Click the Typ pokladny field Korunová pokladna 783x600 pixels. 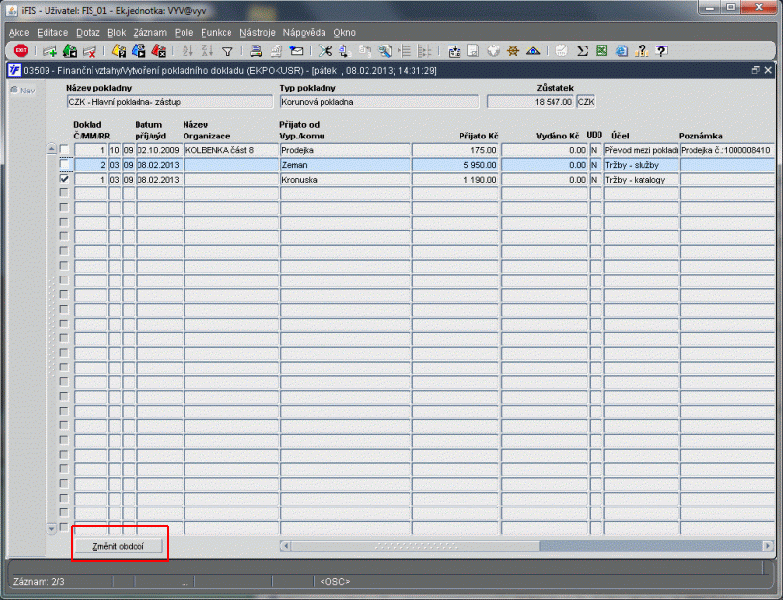tap(379, 102)
